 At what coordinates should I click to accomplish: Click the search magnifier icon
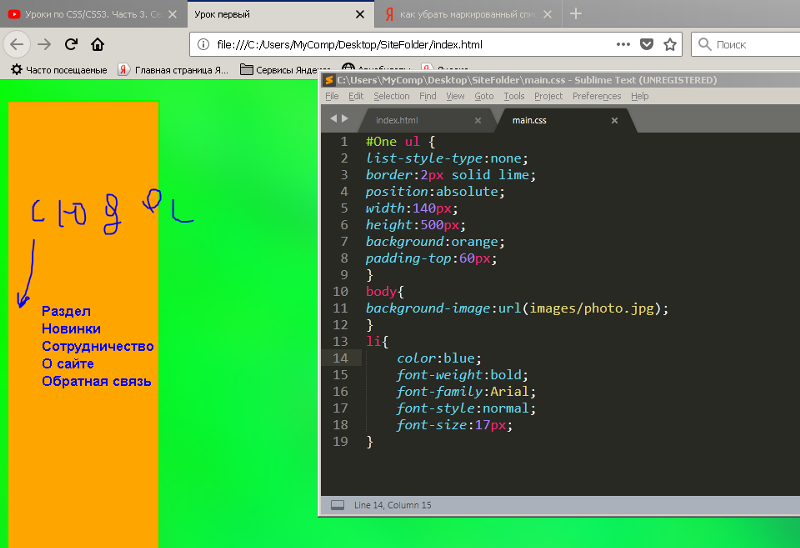[705, 44]
